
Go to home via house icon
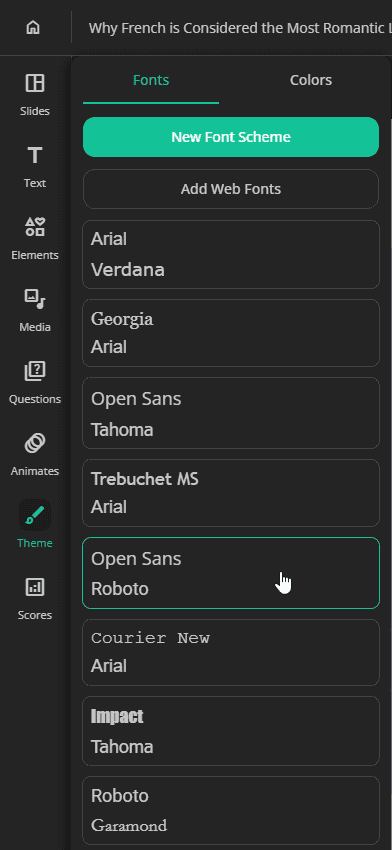[x=33, y=28]
